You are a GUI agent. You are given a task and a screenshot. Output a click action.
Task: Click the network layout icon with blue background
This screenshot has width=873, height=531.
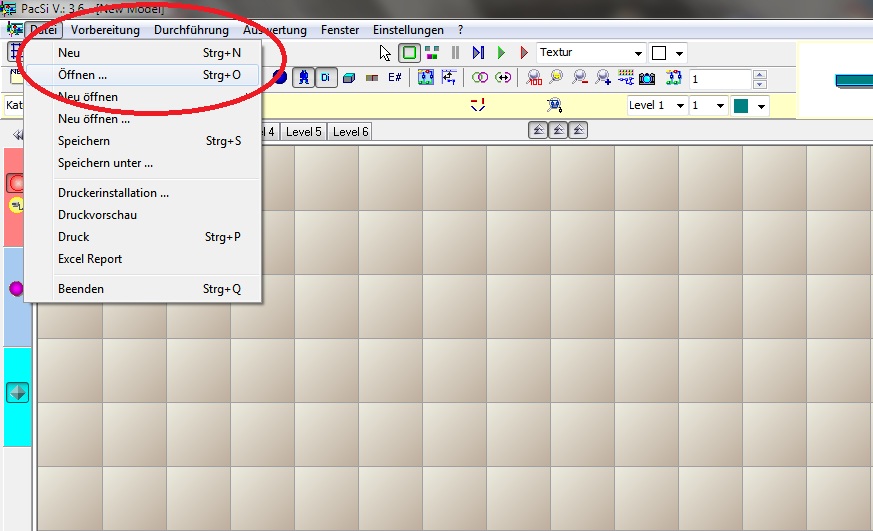coord(426,77)
